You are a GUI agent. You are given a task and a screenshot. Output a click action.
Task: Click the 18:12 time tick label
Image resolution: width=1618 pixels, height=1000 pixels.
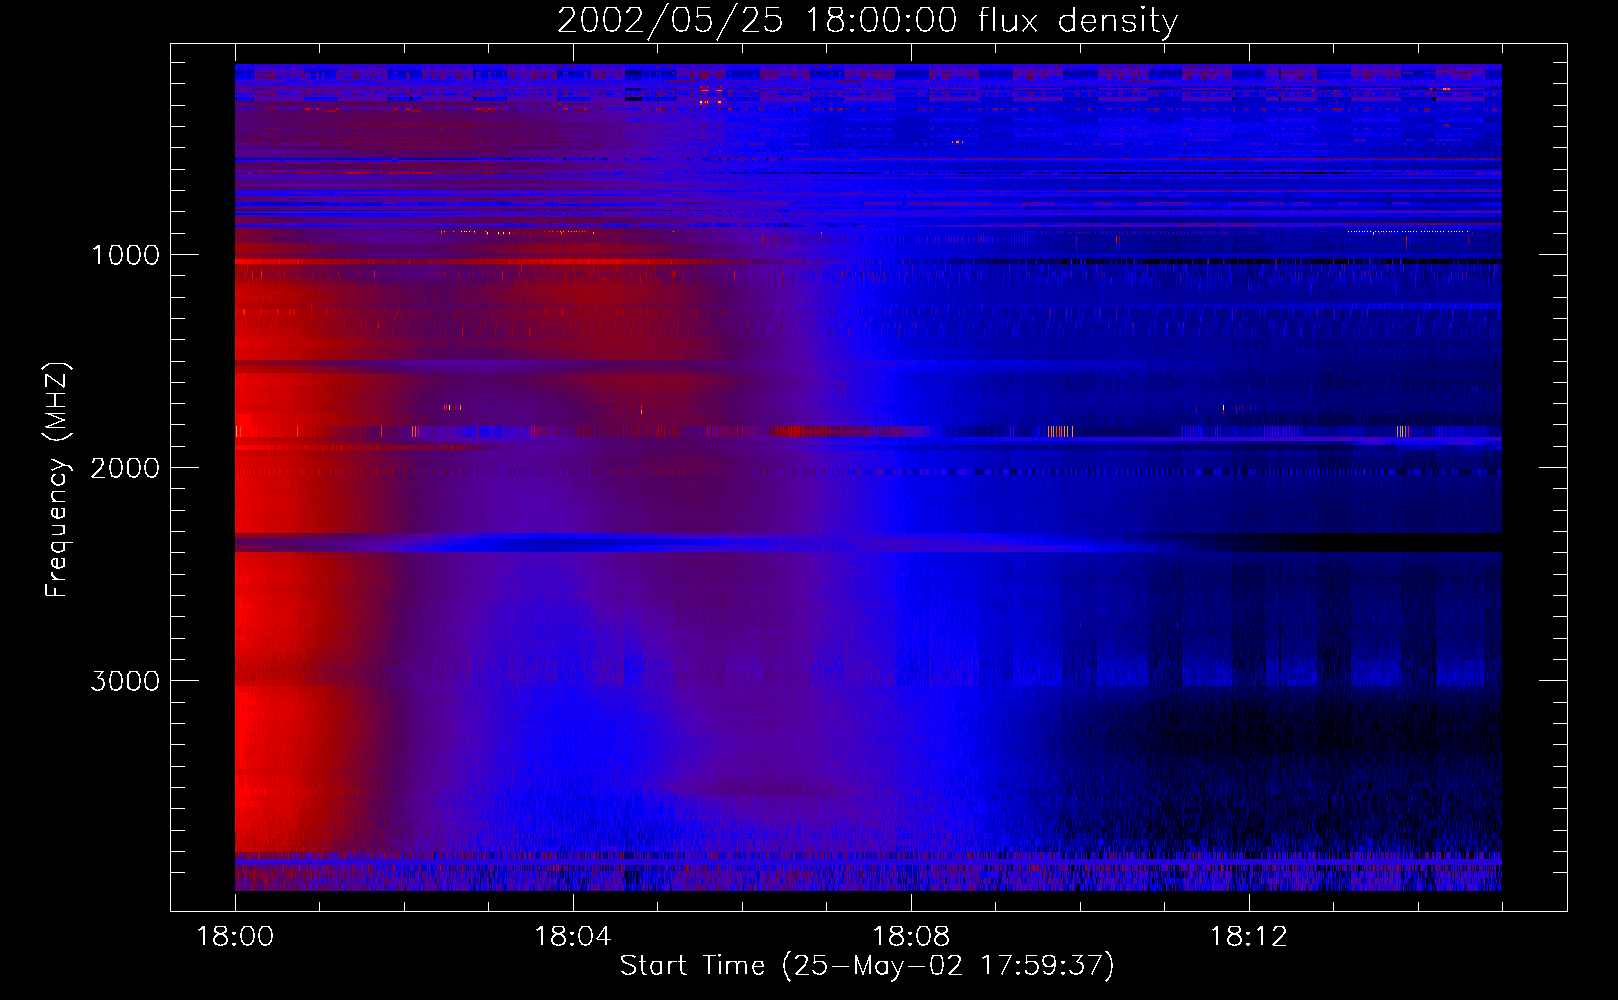tap(1248, 937)
